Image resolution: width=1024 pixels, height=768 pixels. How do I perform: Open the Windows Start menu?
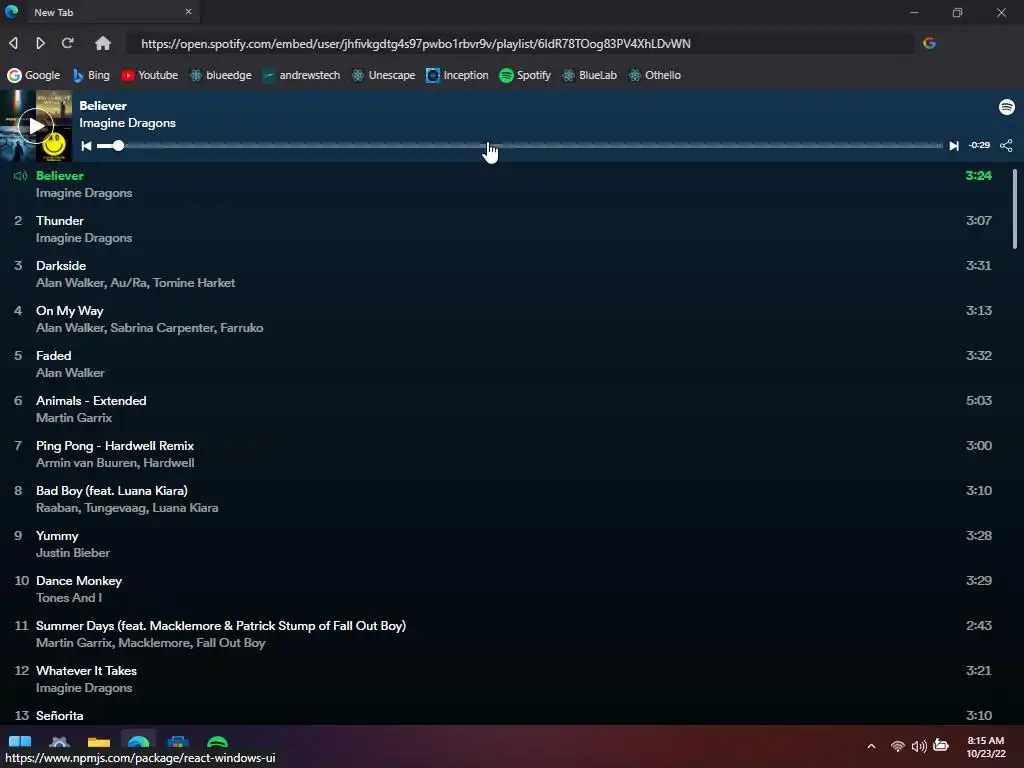20,743
